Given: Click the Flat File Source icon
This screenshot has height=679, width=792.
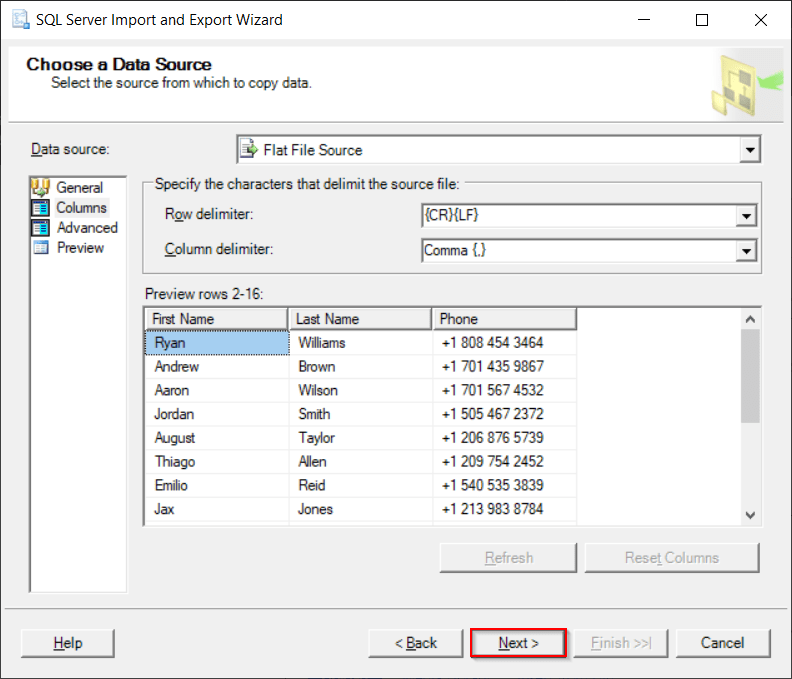Looking at the screenshot, I should coord(249,150).
